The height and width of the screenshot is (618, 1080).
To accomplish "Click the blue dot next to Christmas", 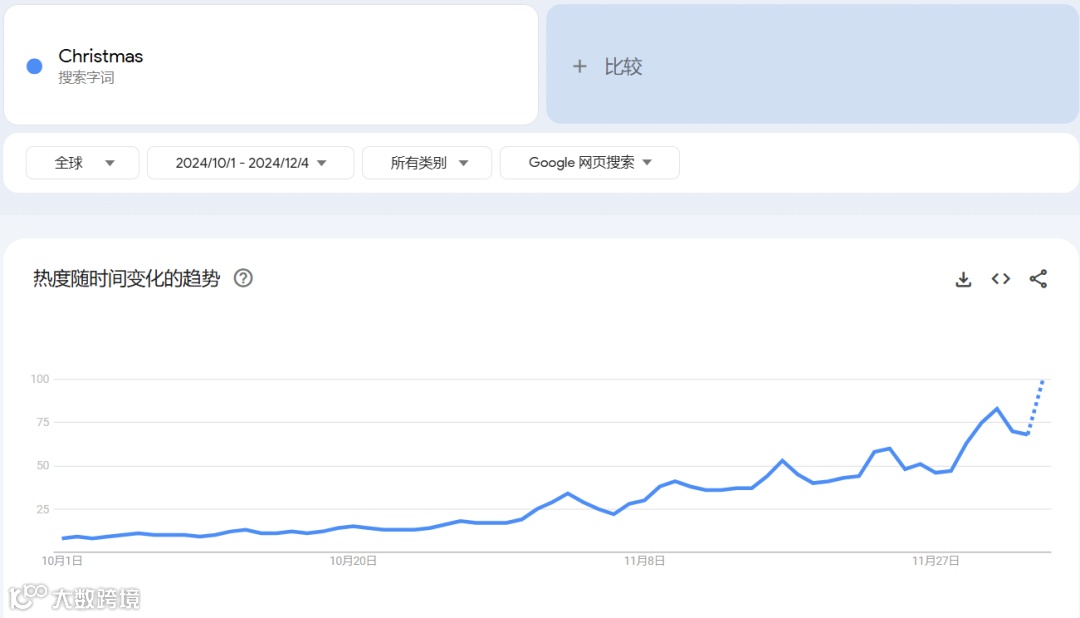I will pos(31,64).
